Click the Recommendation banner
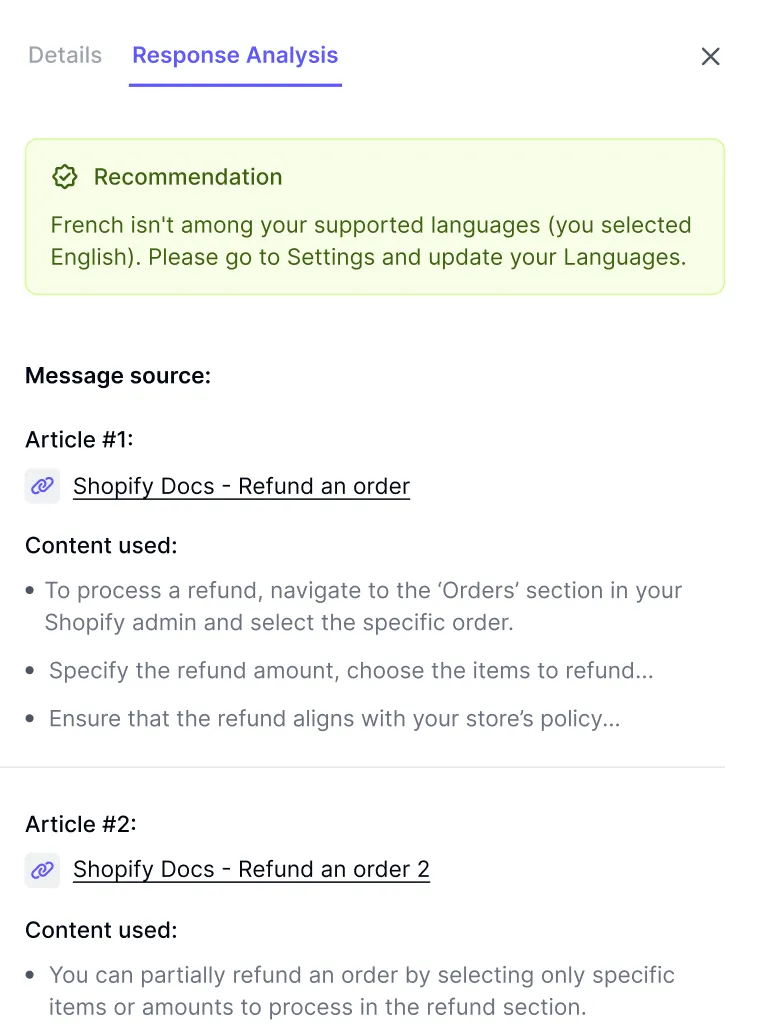 click(x=375, y=215)
